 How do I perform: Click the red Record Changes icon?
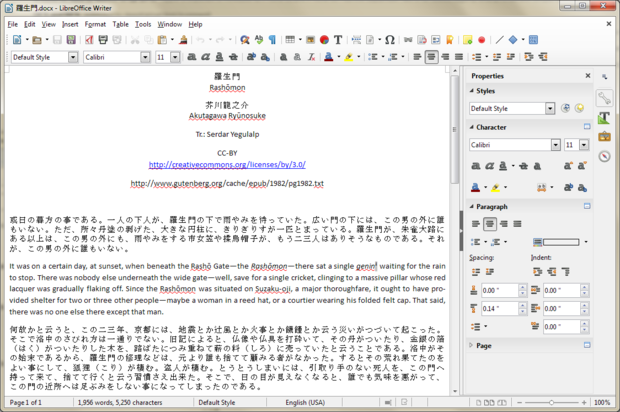[x=482, y=40]
